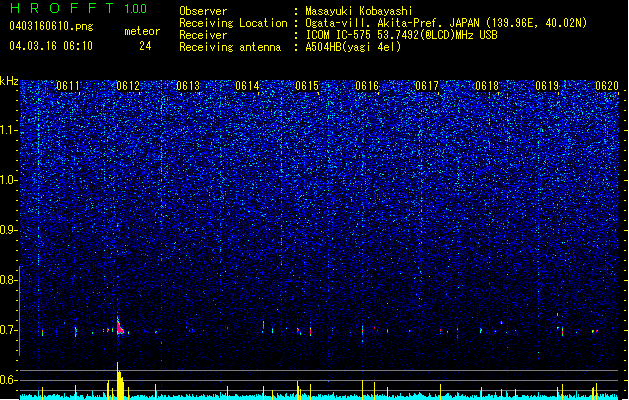Click the 0616 time marker
629x400 pixels.
(x=367, y=86)
